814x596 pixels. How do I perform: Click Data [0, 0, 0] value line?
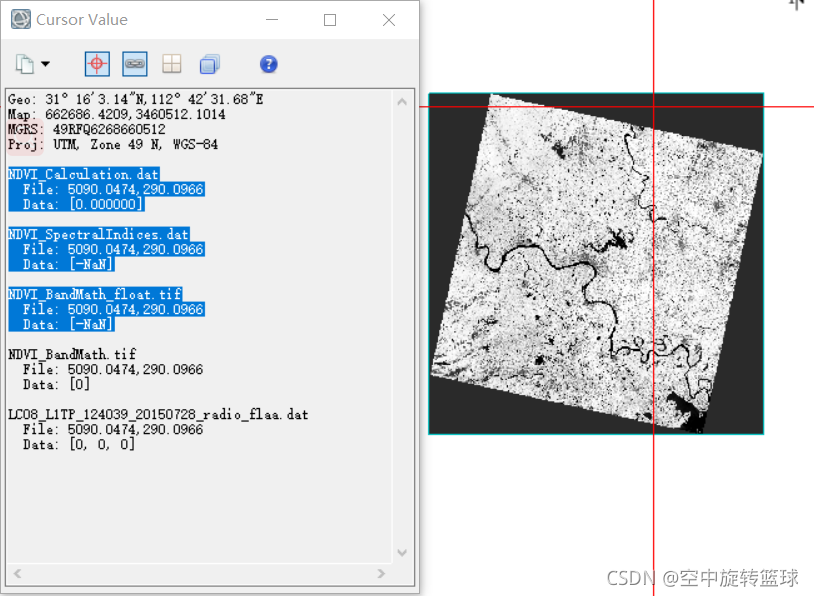(78, 445)
